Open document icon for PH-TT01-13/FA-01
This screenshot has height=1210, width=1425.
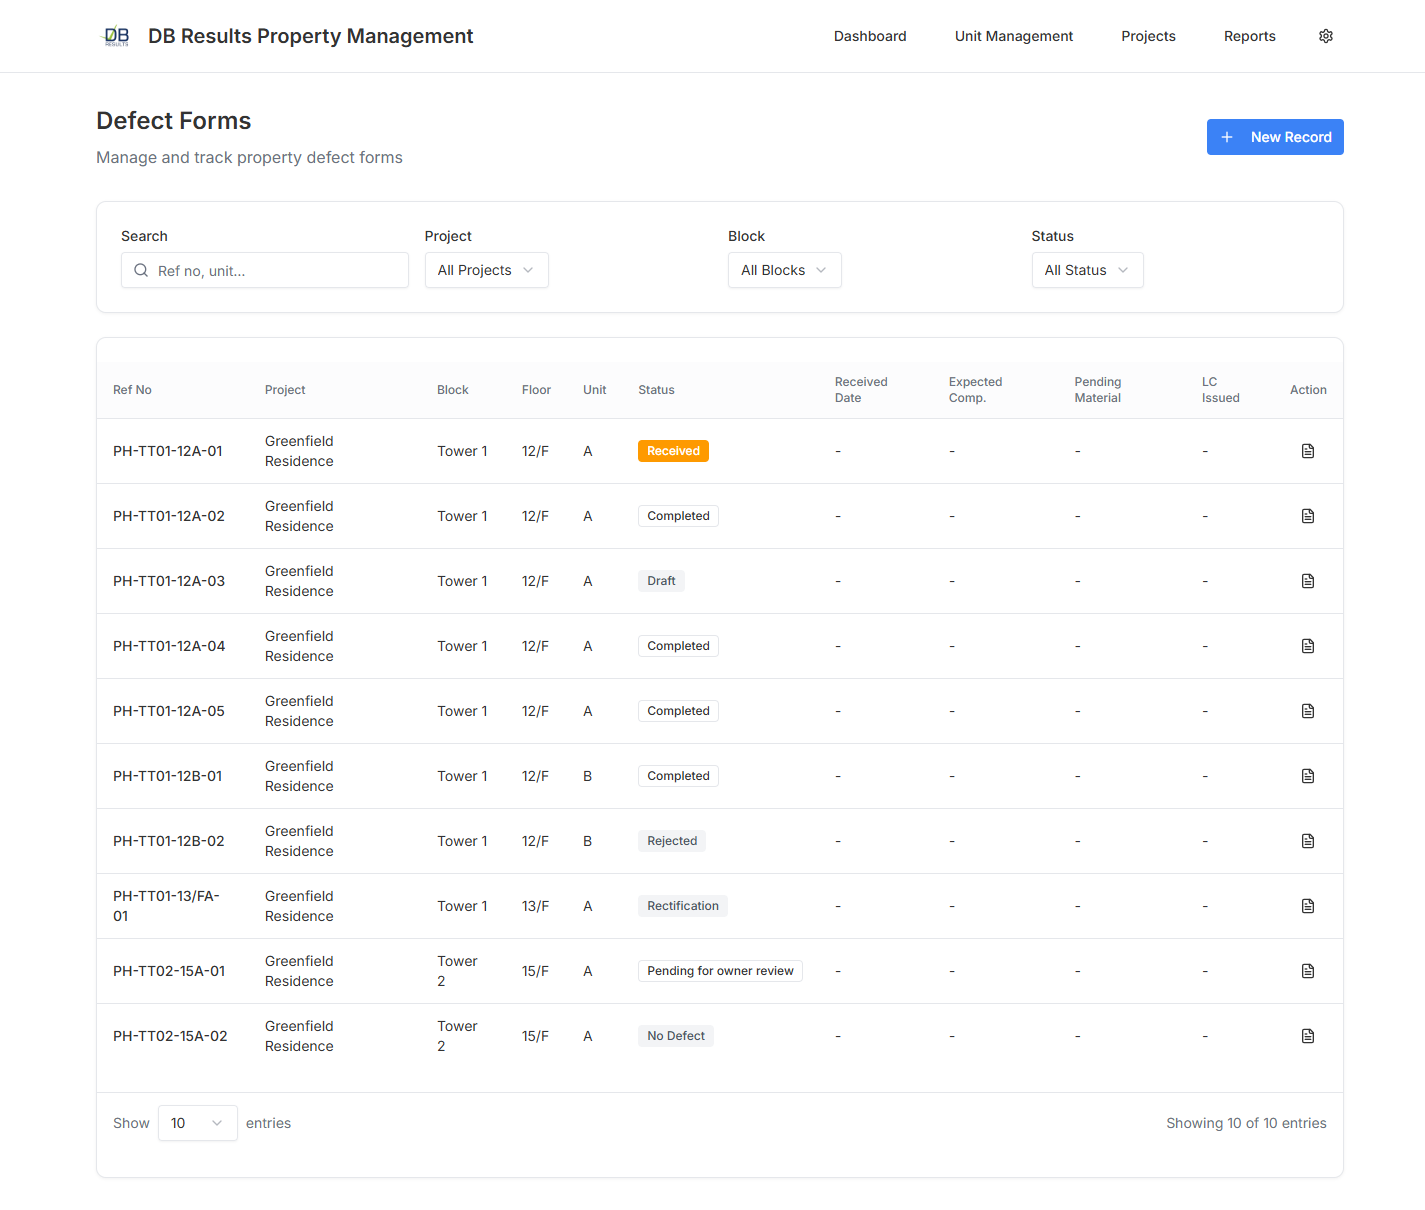pyautogui.click(x=1308, y=906)
